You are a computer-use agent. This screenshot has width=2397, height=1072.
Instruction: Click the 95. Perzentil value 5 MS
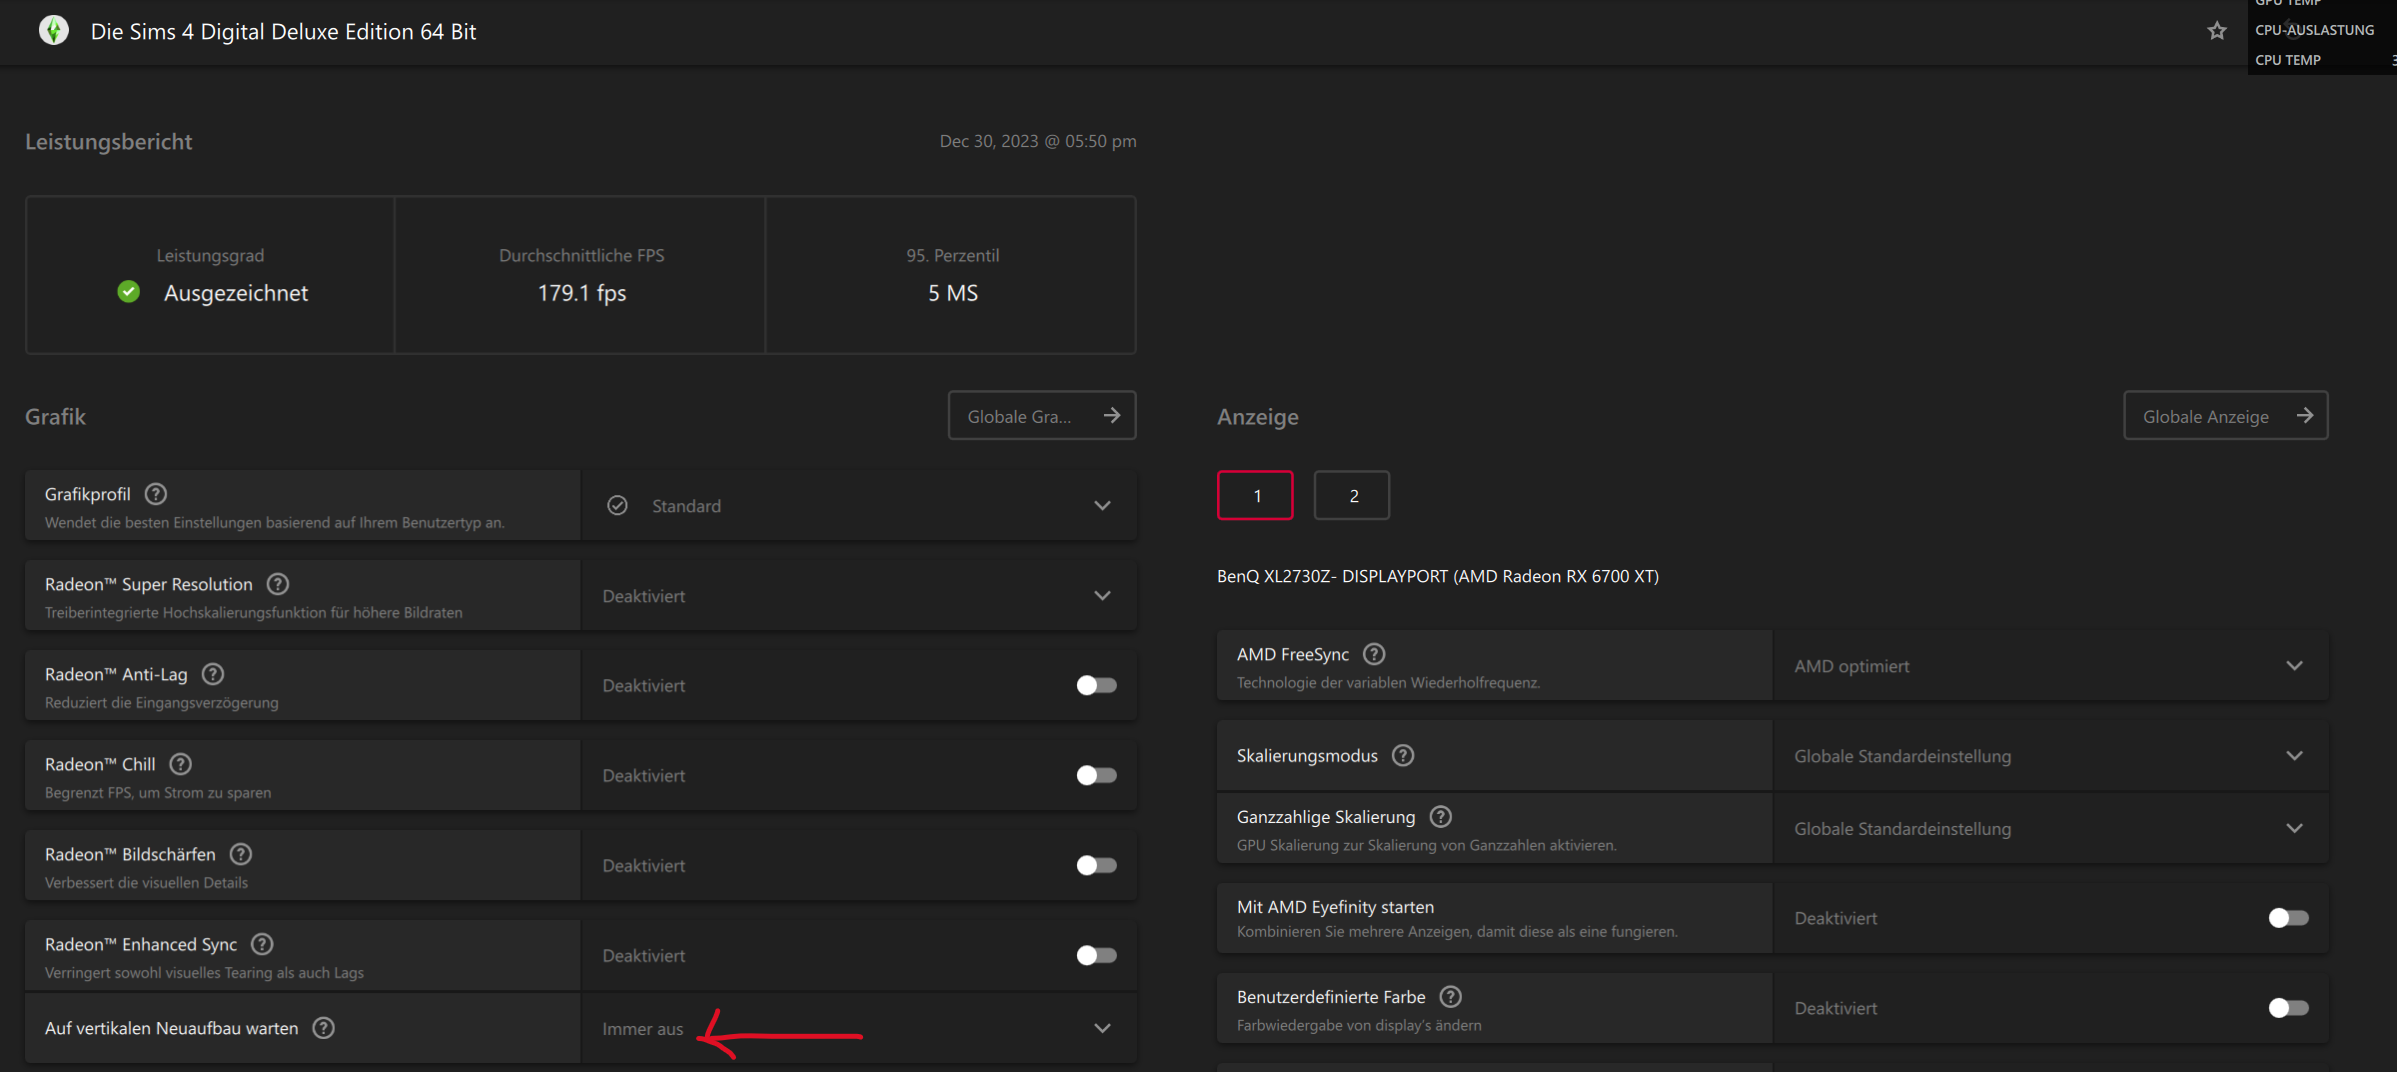(x=953, y=293)
